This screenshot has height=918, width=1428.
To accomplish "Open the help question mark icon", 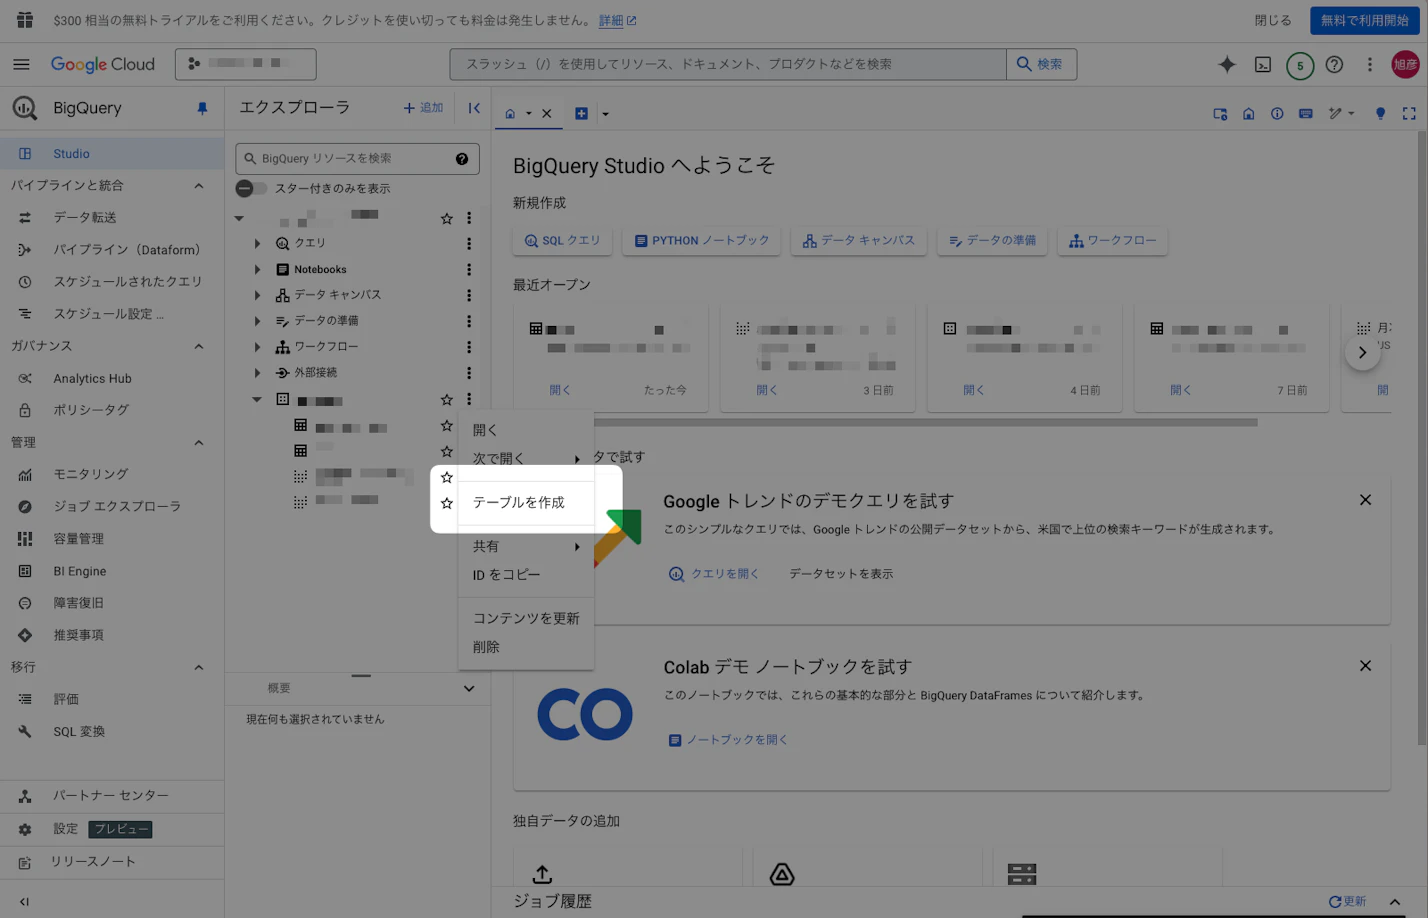I will pyautogui.click(x=1334, y=64).
